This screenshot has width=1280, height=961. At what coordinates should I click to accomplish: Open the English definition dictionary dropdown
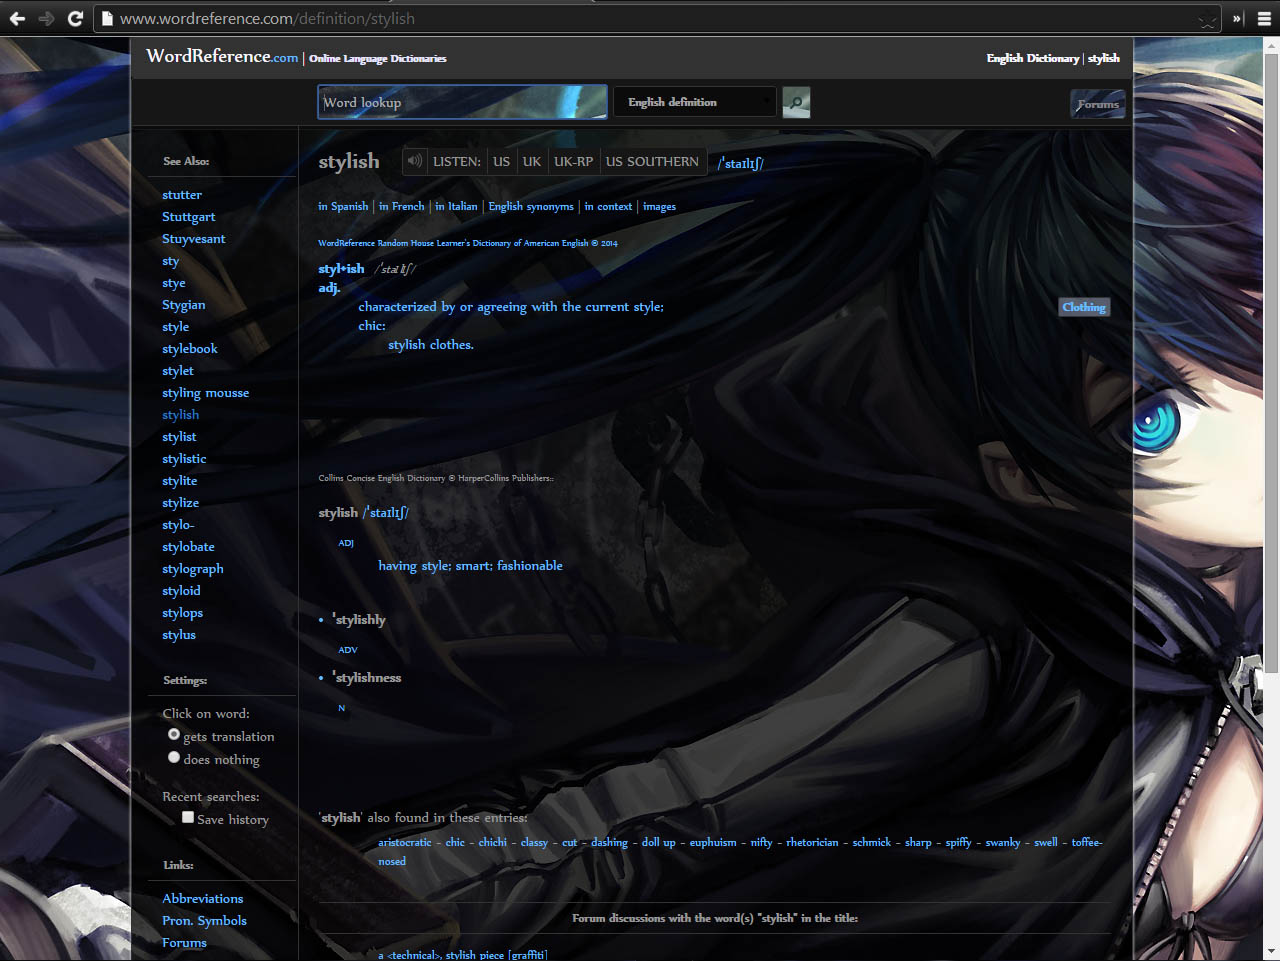click(x=695, y=102)
